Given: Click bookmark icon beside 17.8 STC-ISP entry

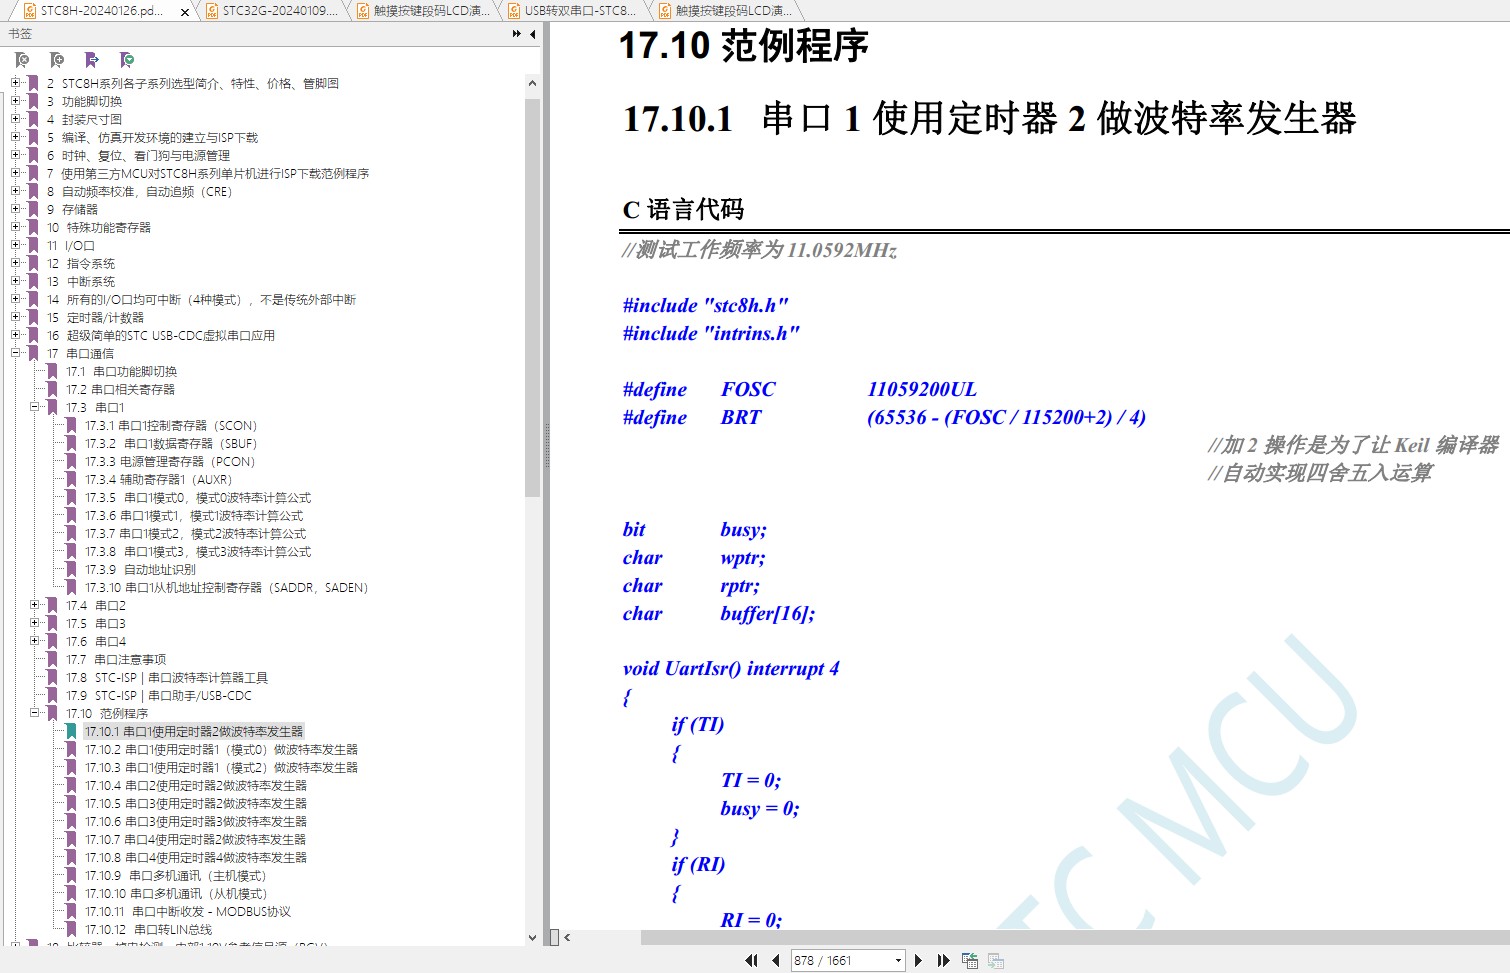Looking at the screenshot, I should point(52,678).
